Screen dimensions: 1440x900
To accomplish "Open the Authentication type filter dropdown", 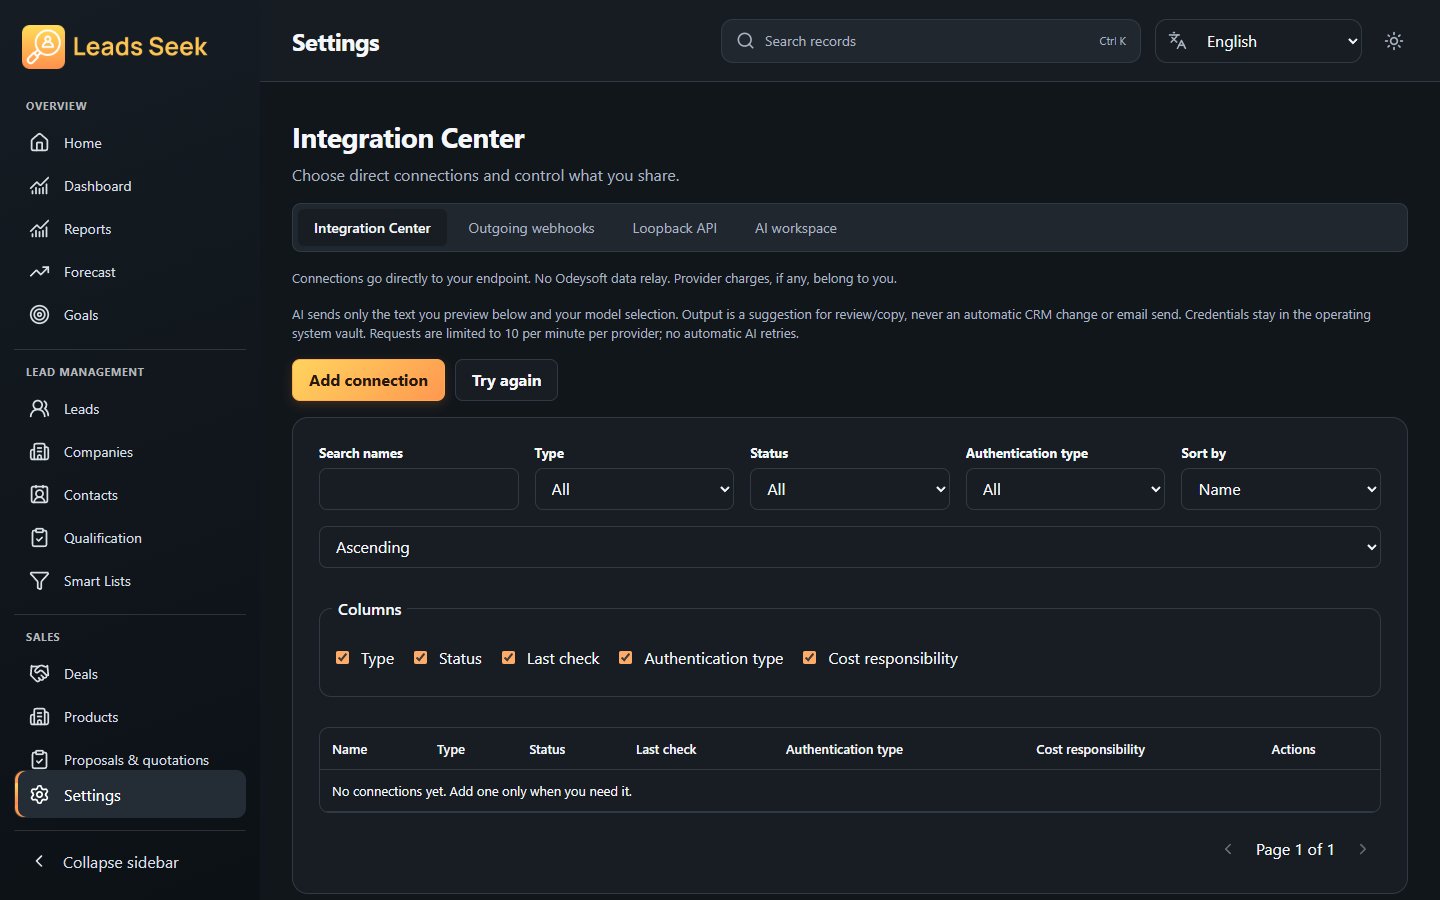I will (1065, 489).
